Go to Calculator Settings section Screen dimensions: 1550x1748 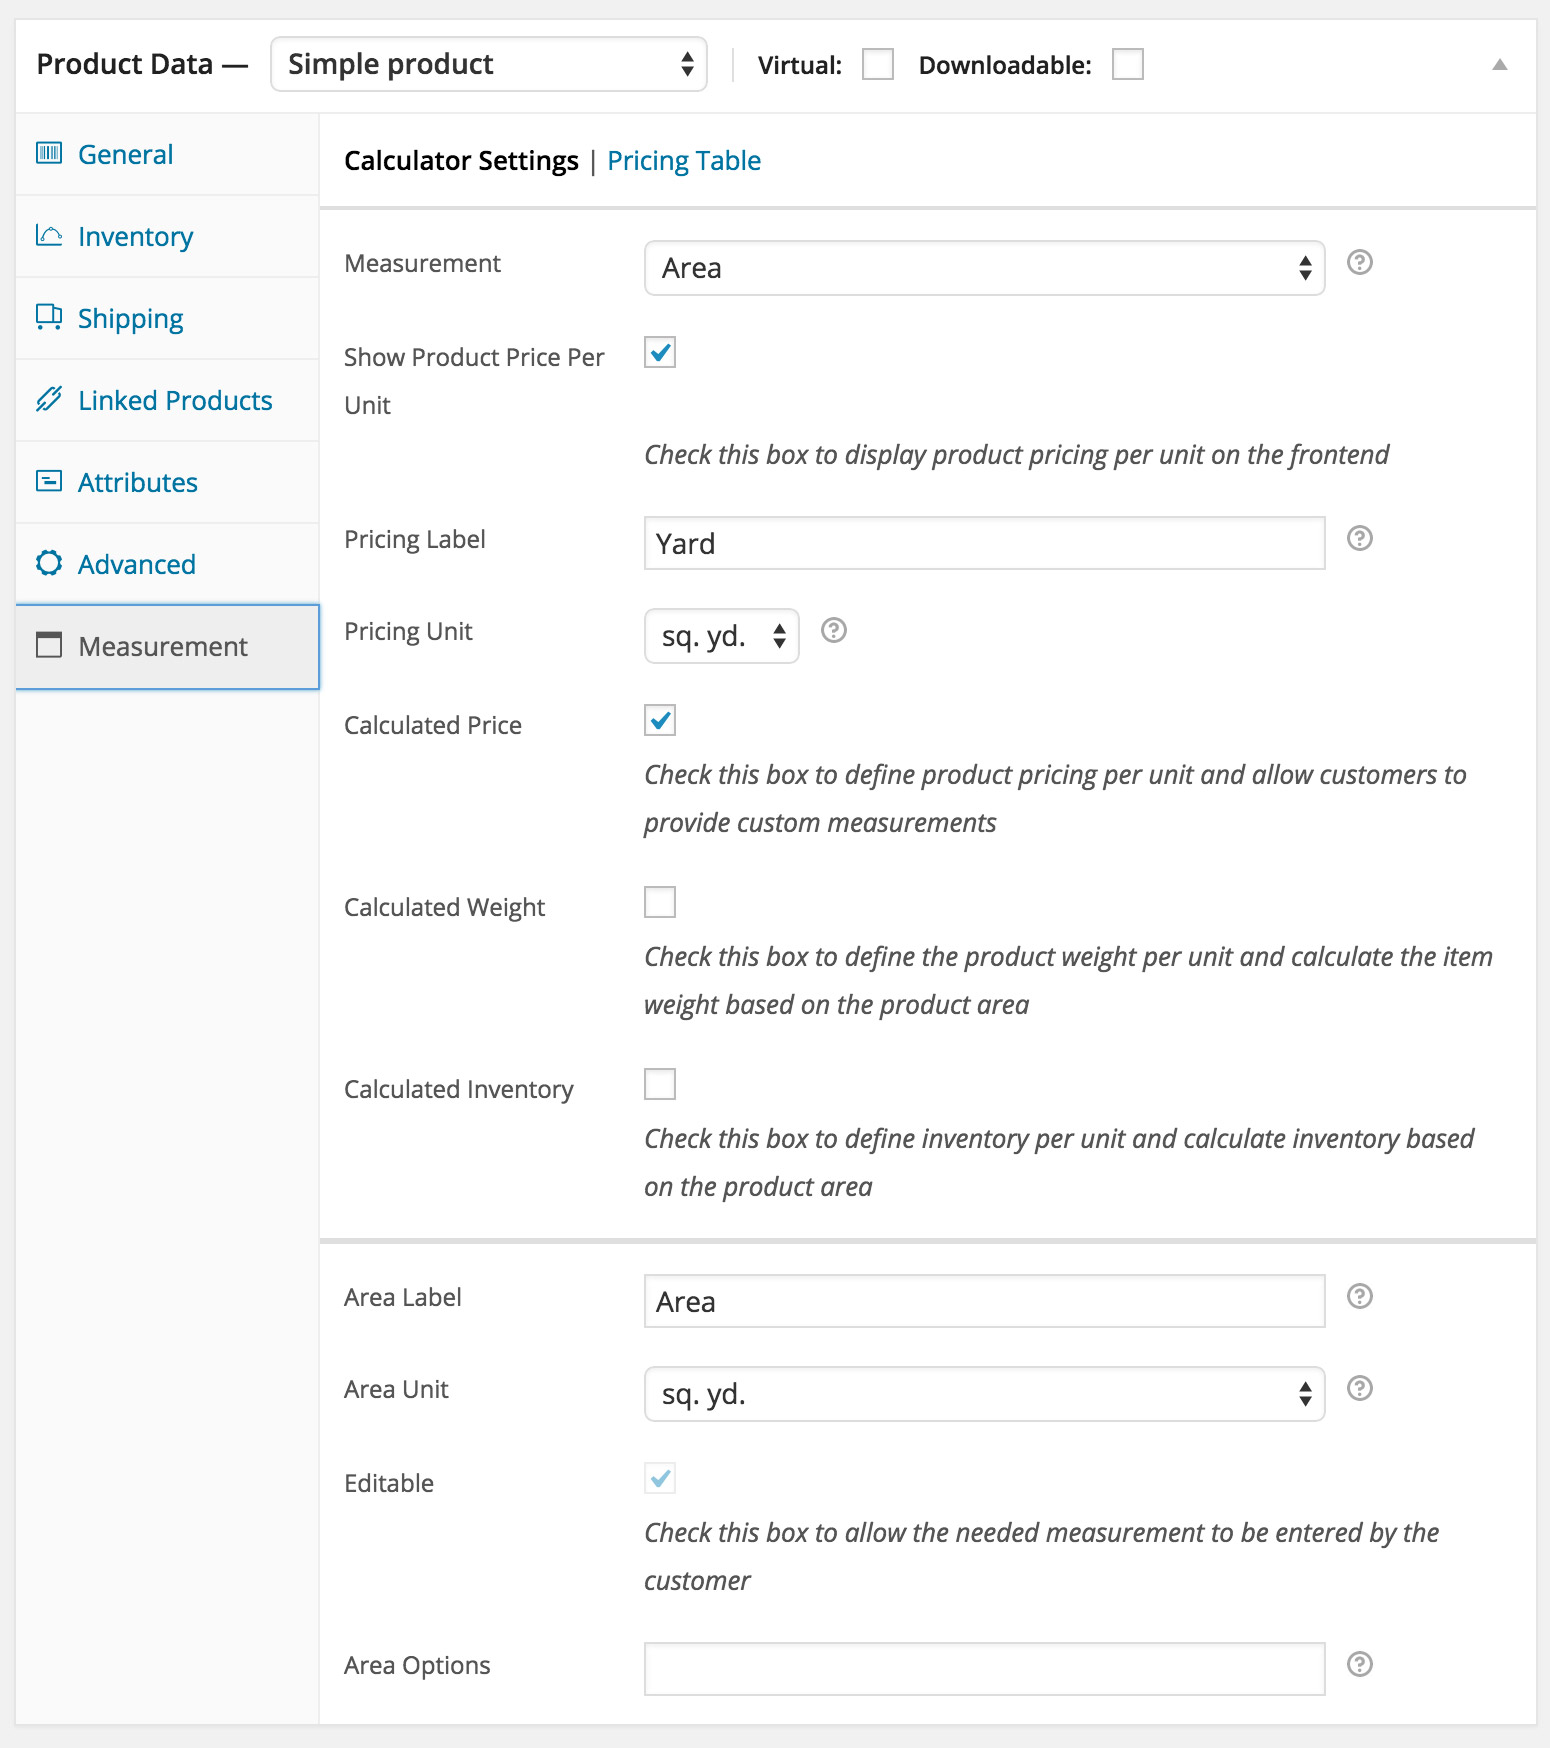(461, 161)
